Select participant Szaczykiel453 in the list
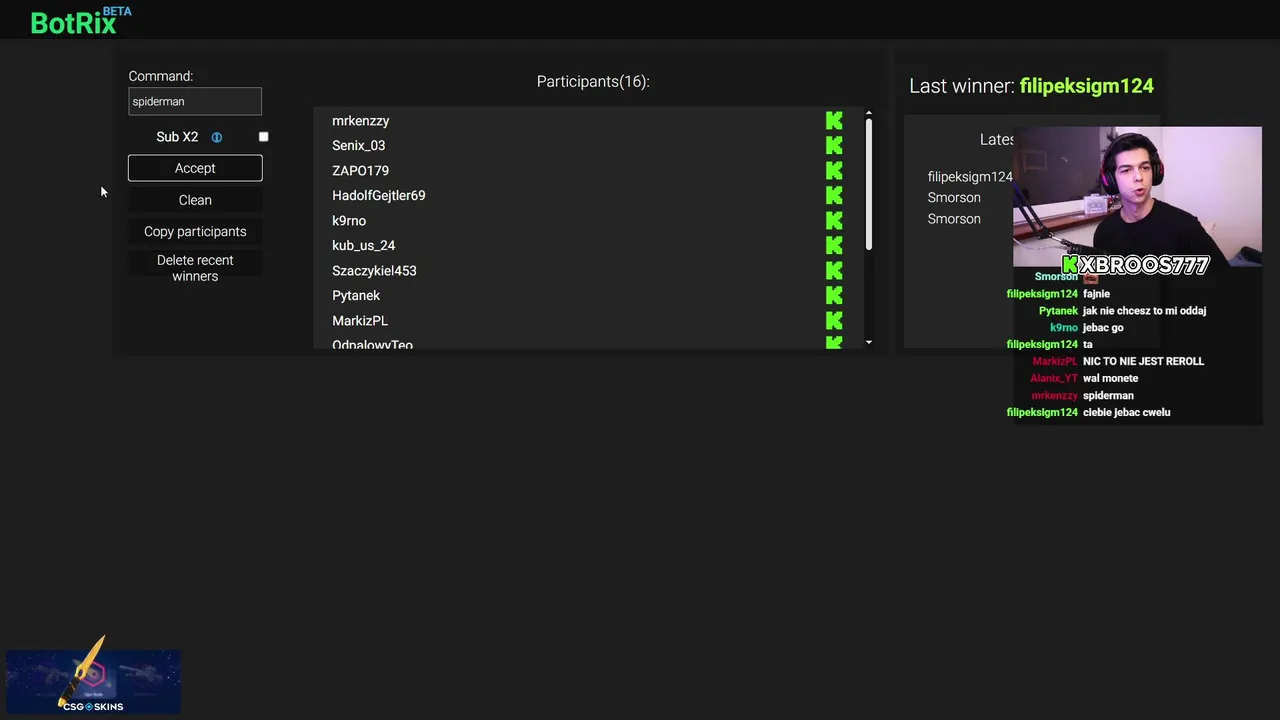 (374, 271)
